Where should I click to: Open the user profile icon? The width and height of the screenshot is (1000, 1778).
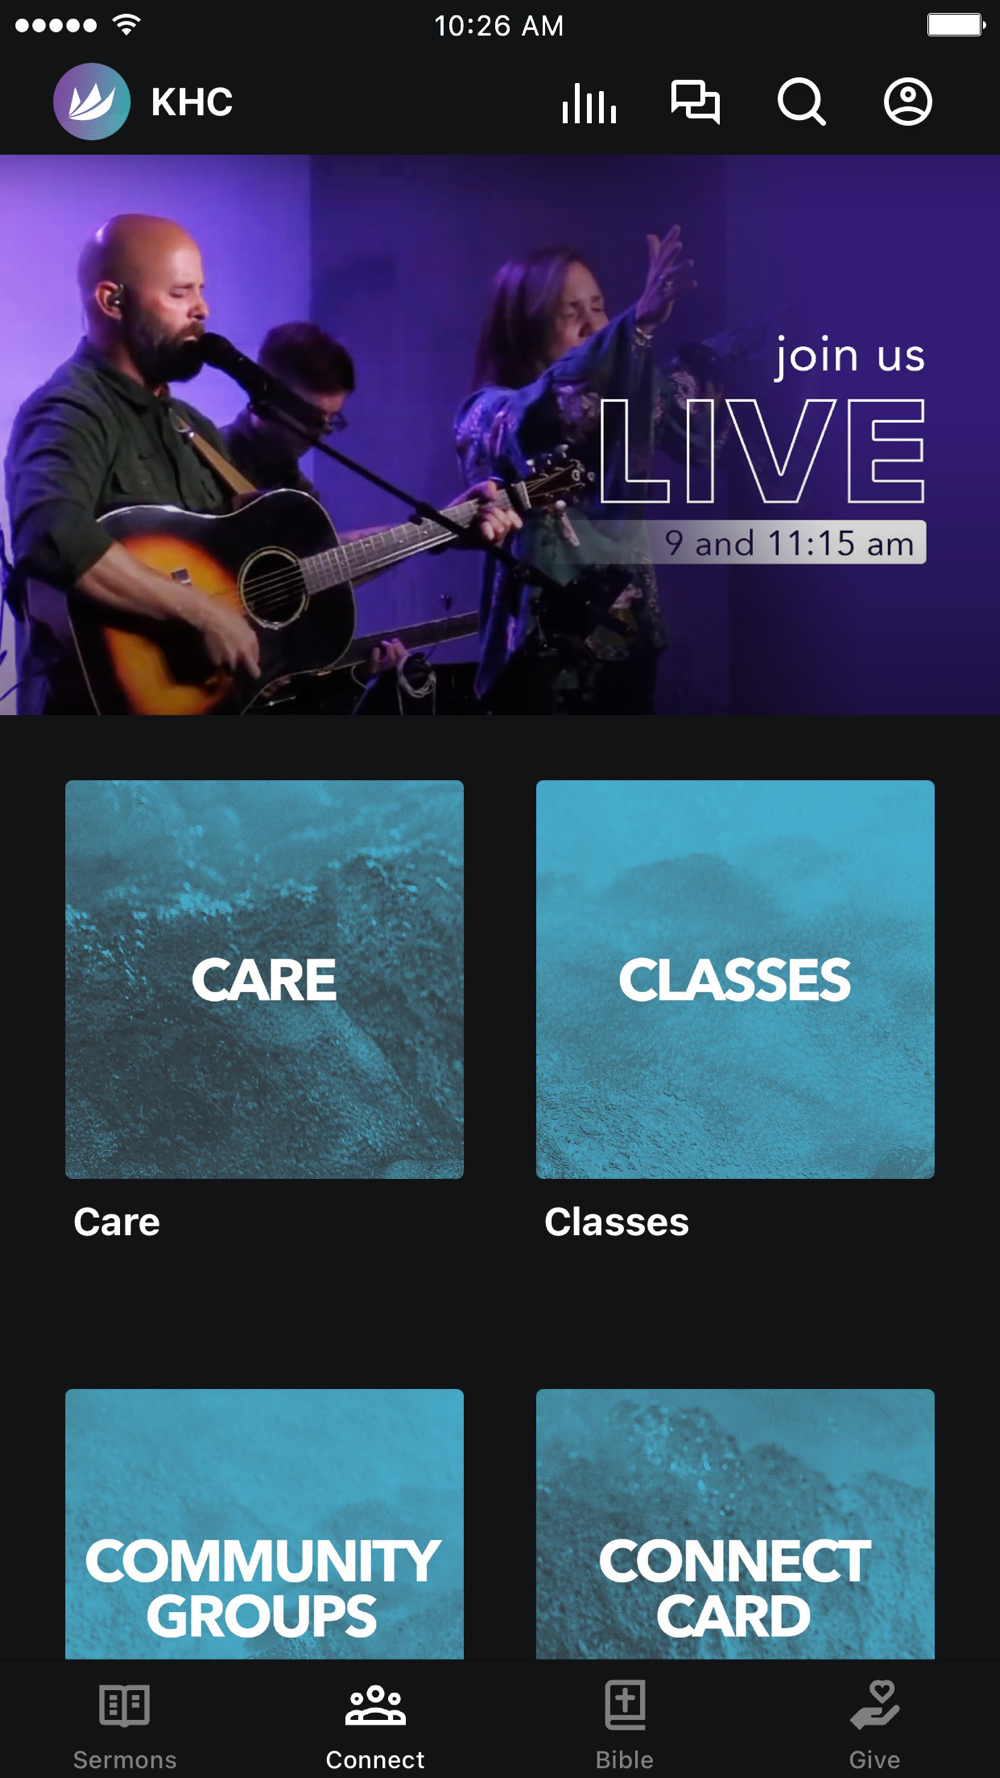tap(908, 102)
